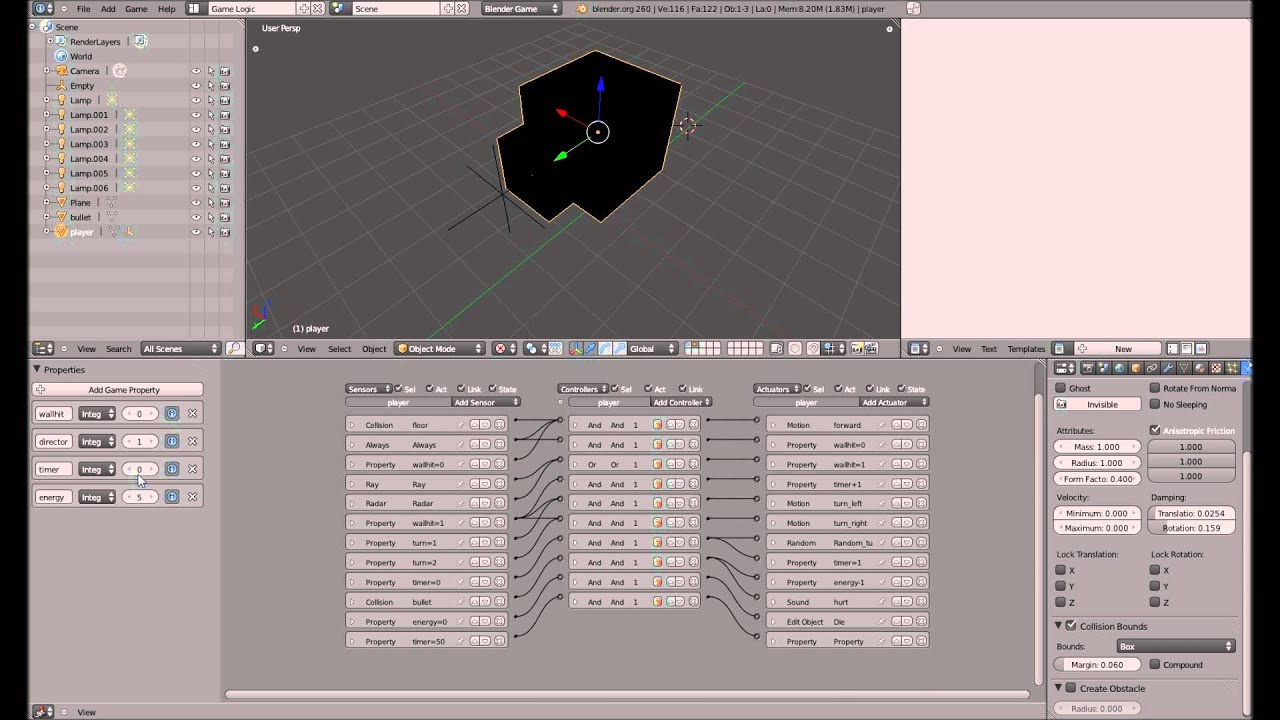The image size is (1280, 720).
Task: Click the energy property value field
Action: coord(139,497)
